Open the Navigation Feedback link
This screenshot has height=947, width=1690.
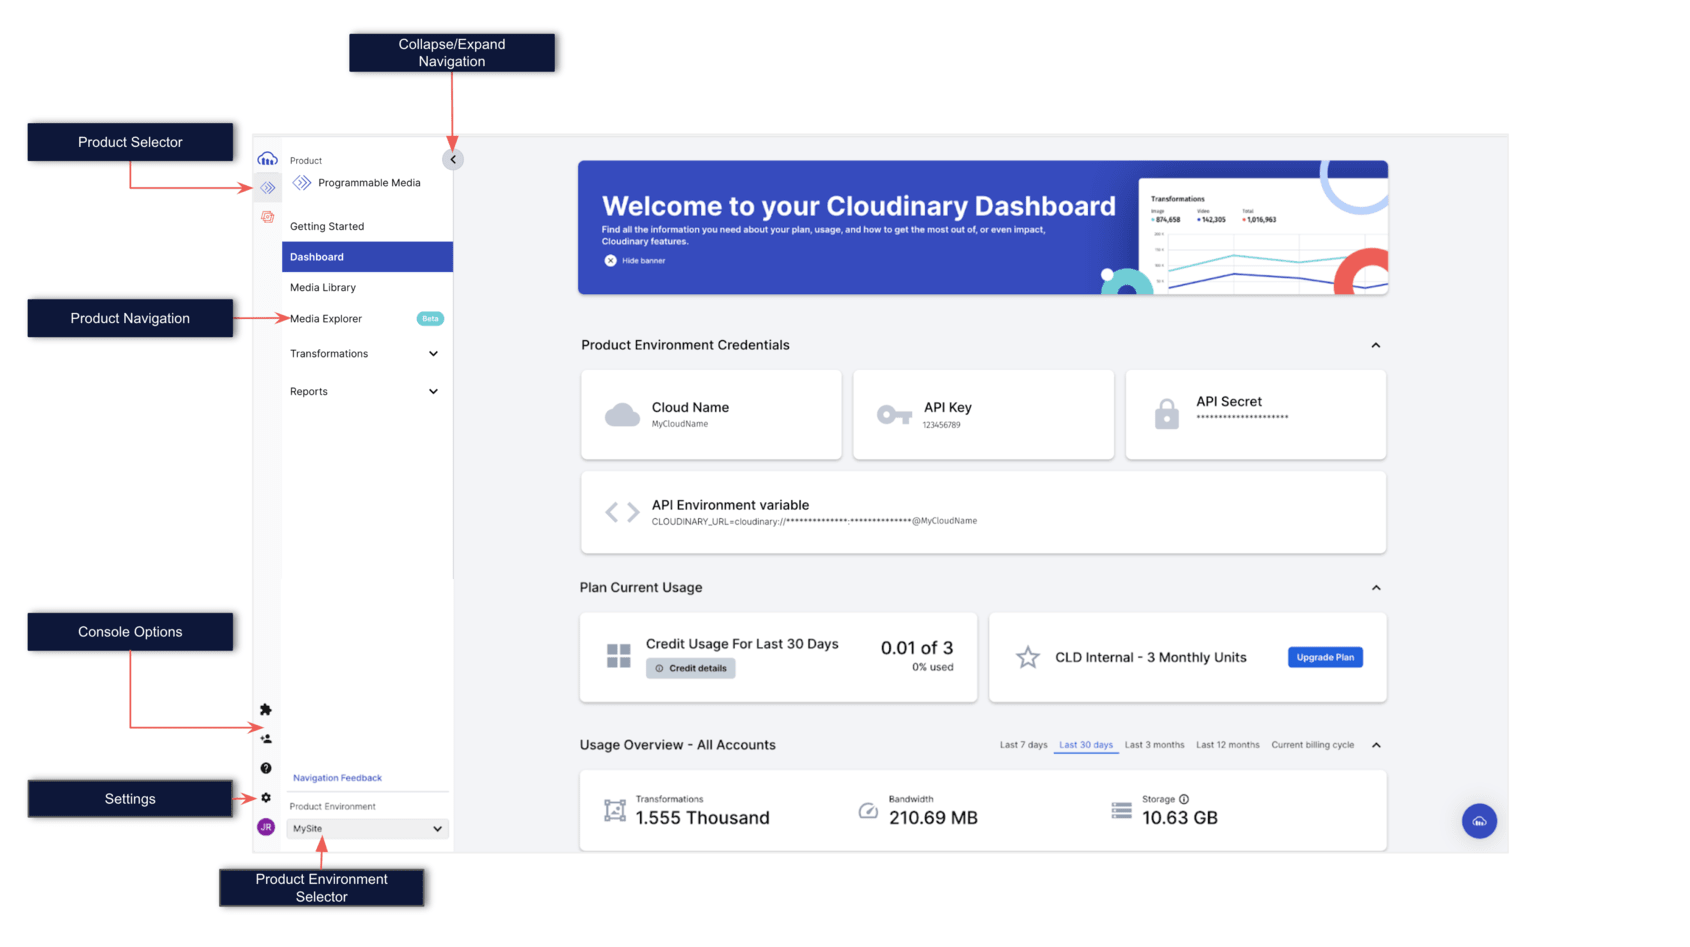[x=336, y=777]
